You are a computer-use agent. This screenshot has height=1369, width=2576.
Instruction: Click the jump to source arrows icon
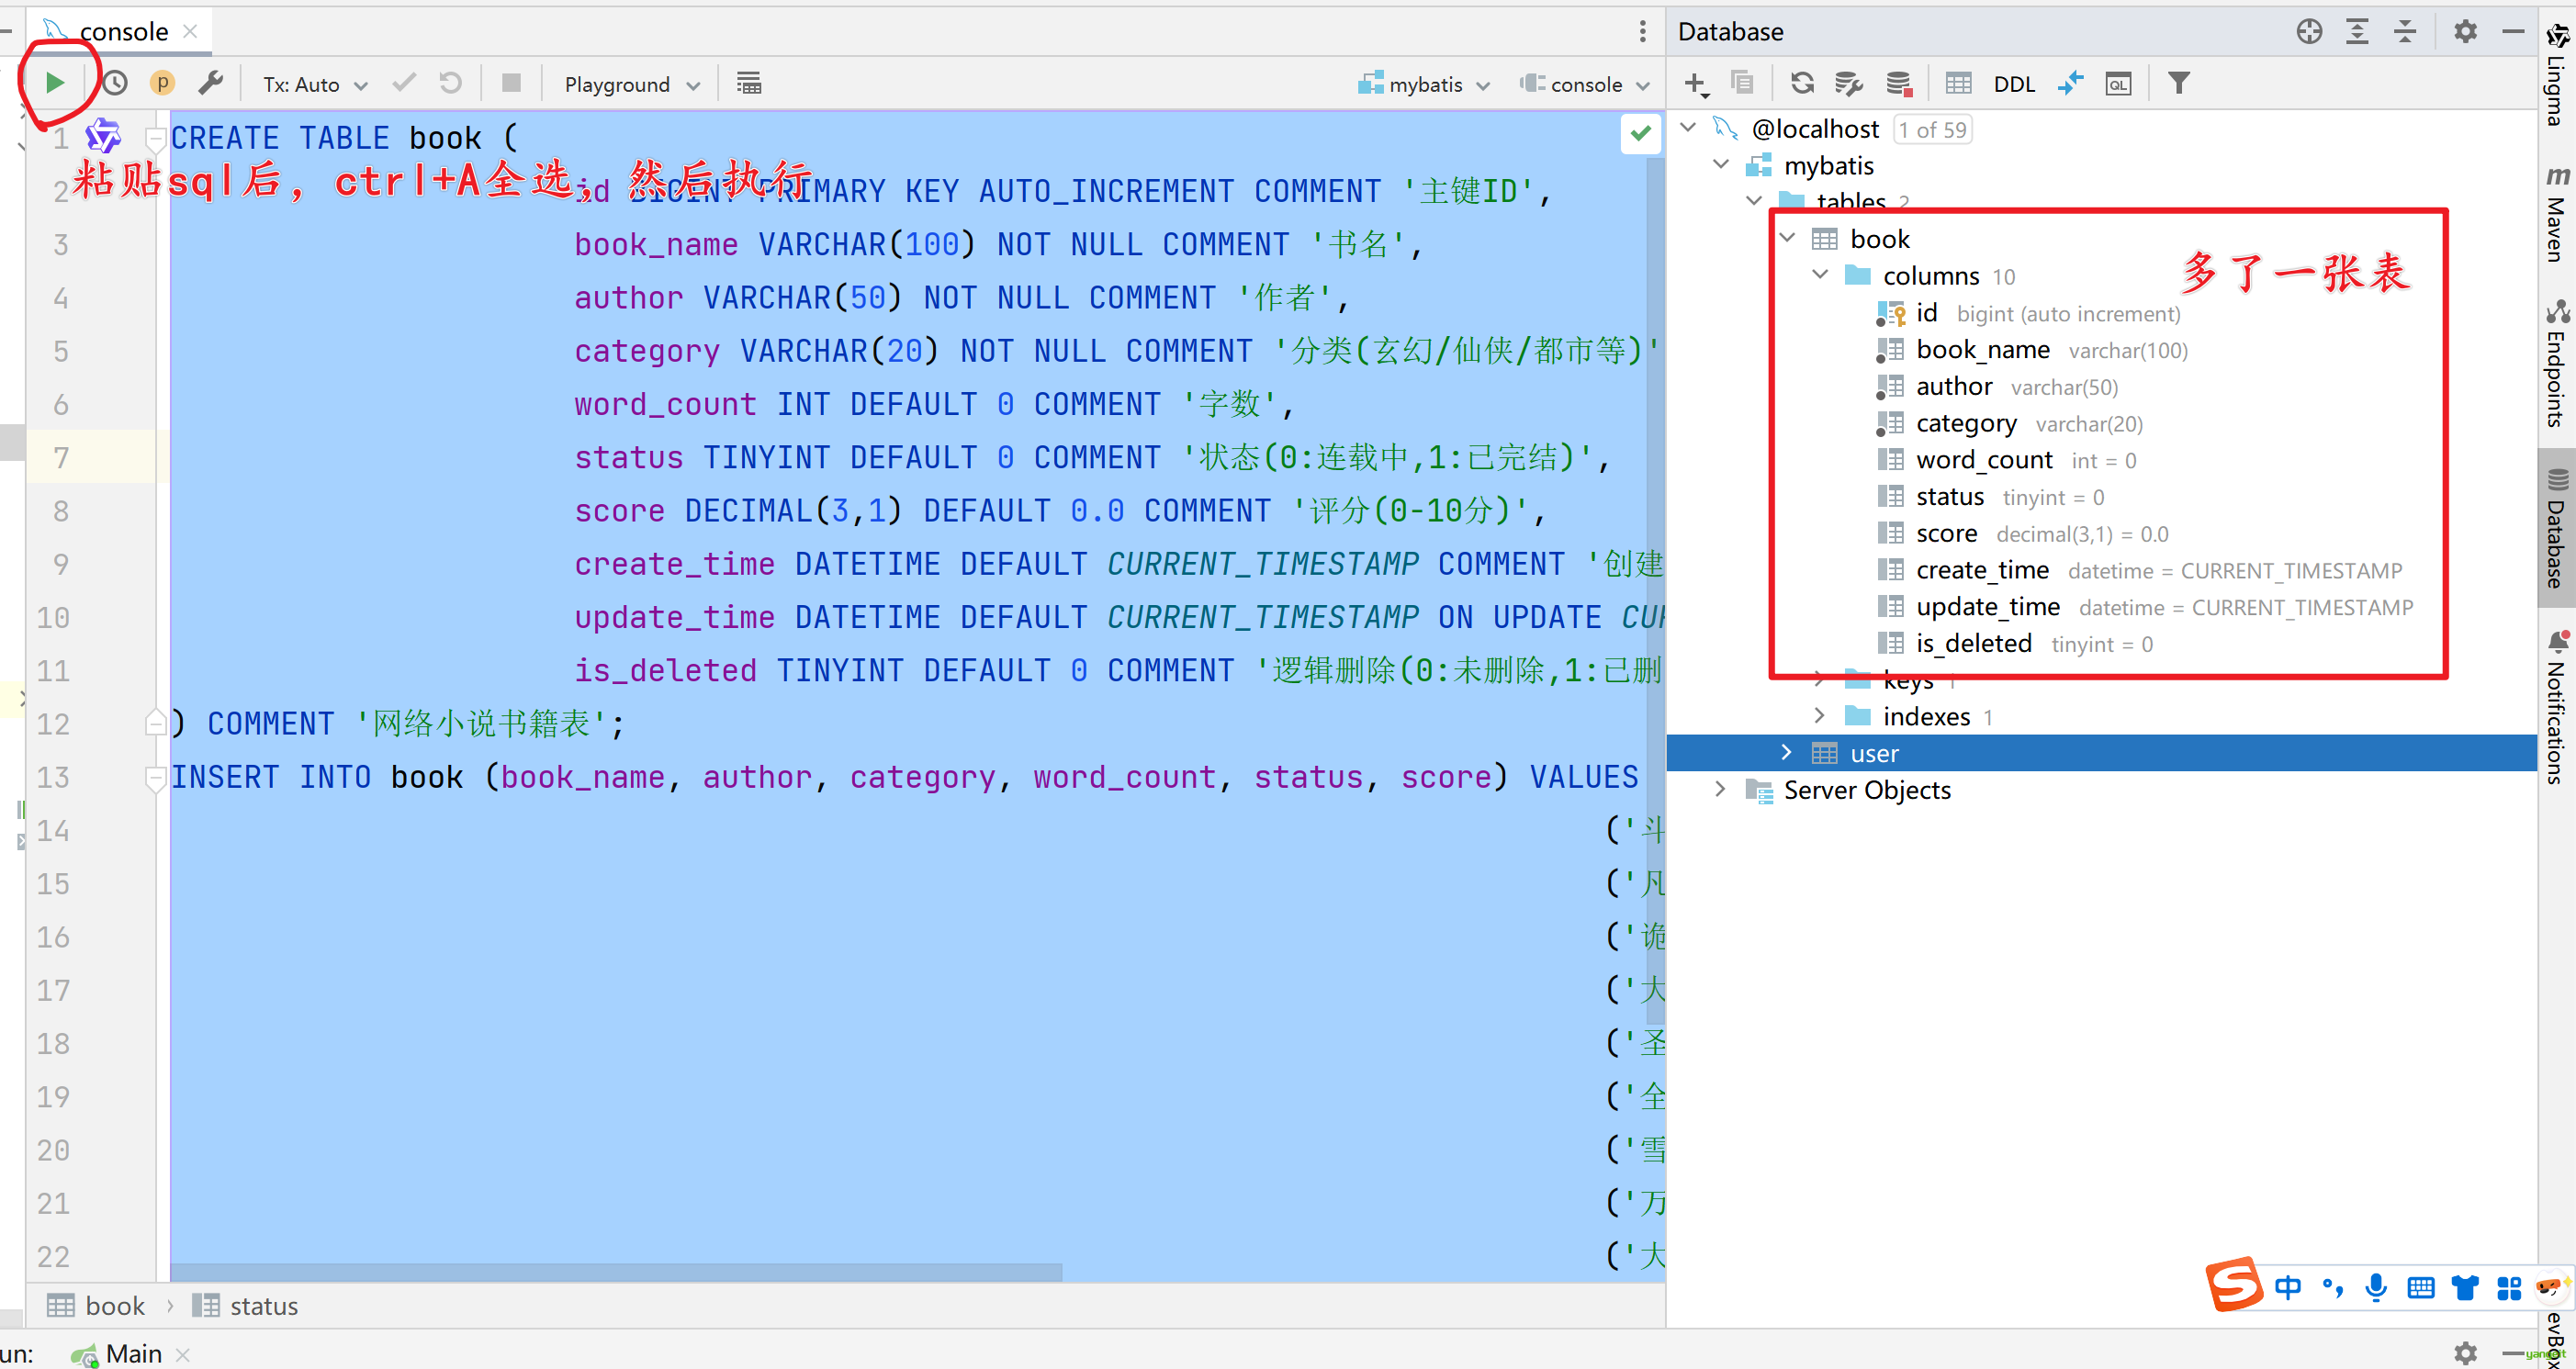pos(2070,83)
